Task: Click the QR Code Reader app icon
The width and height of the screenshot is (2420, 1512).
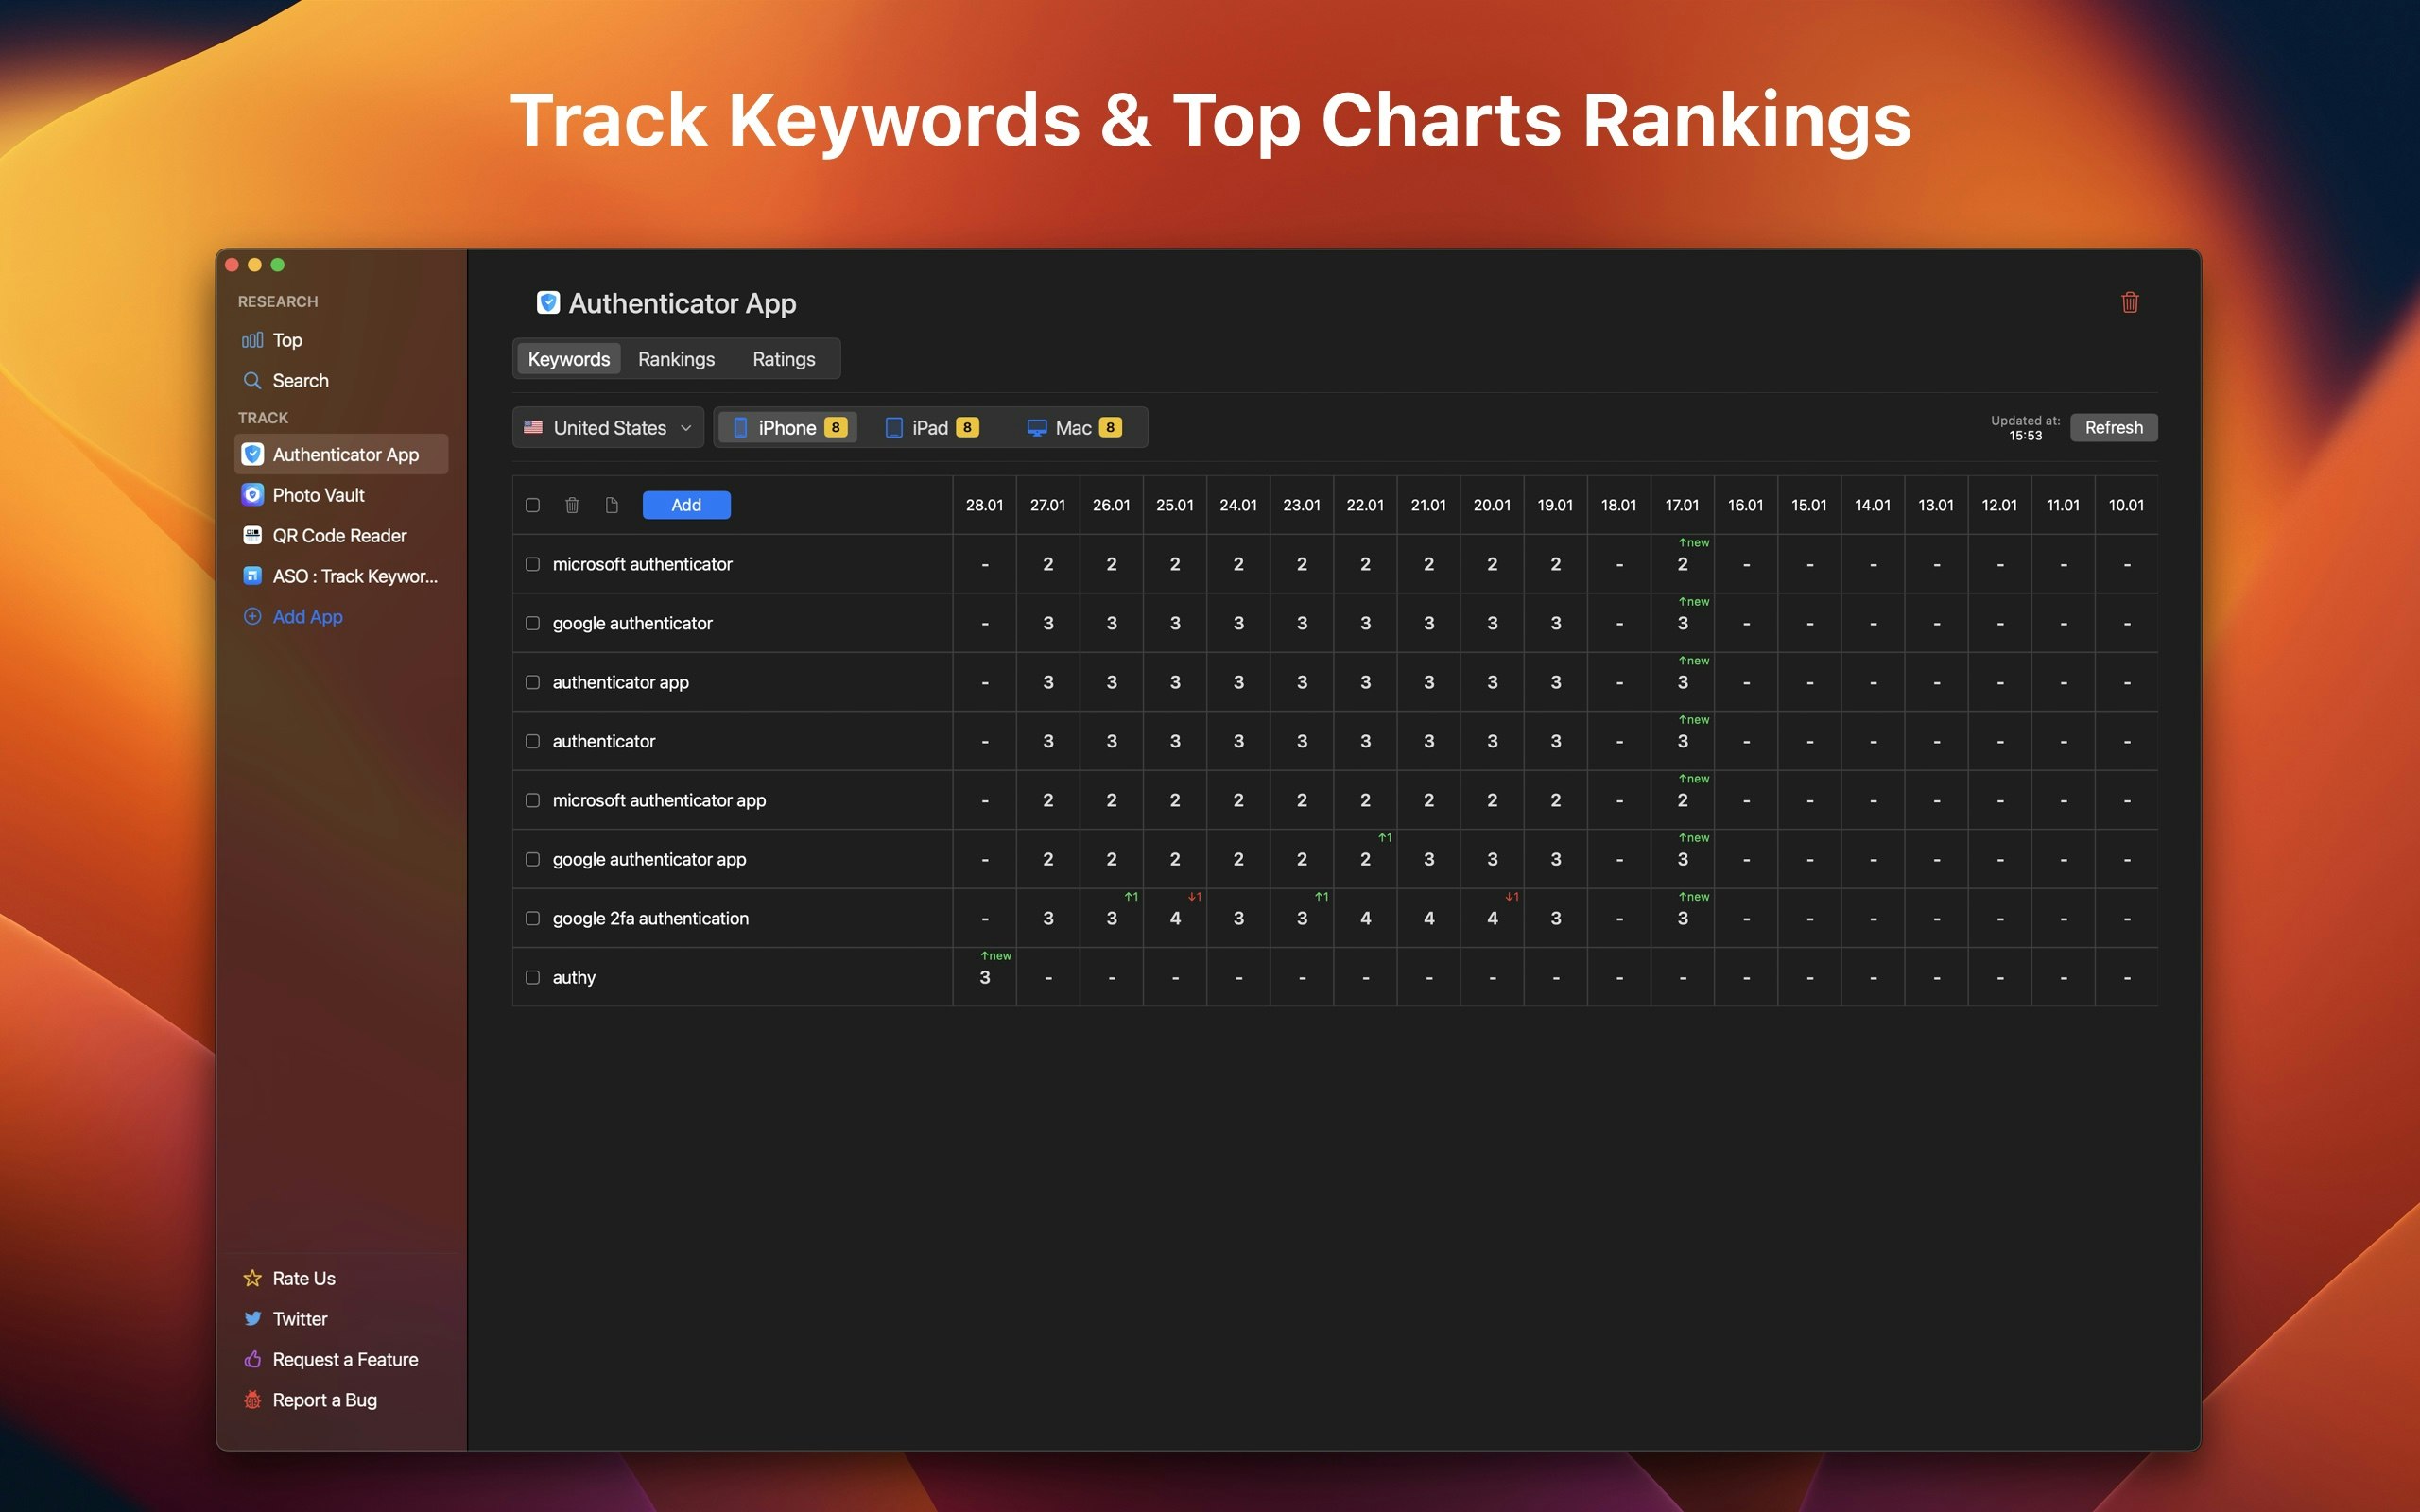Action: [253, 536]
